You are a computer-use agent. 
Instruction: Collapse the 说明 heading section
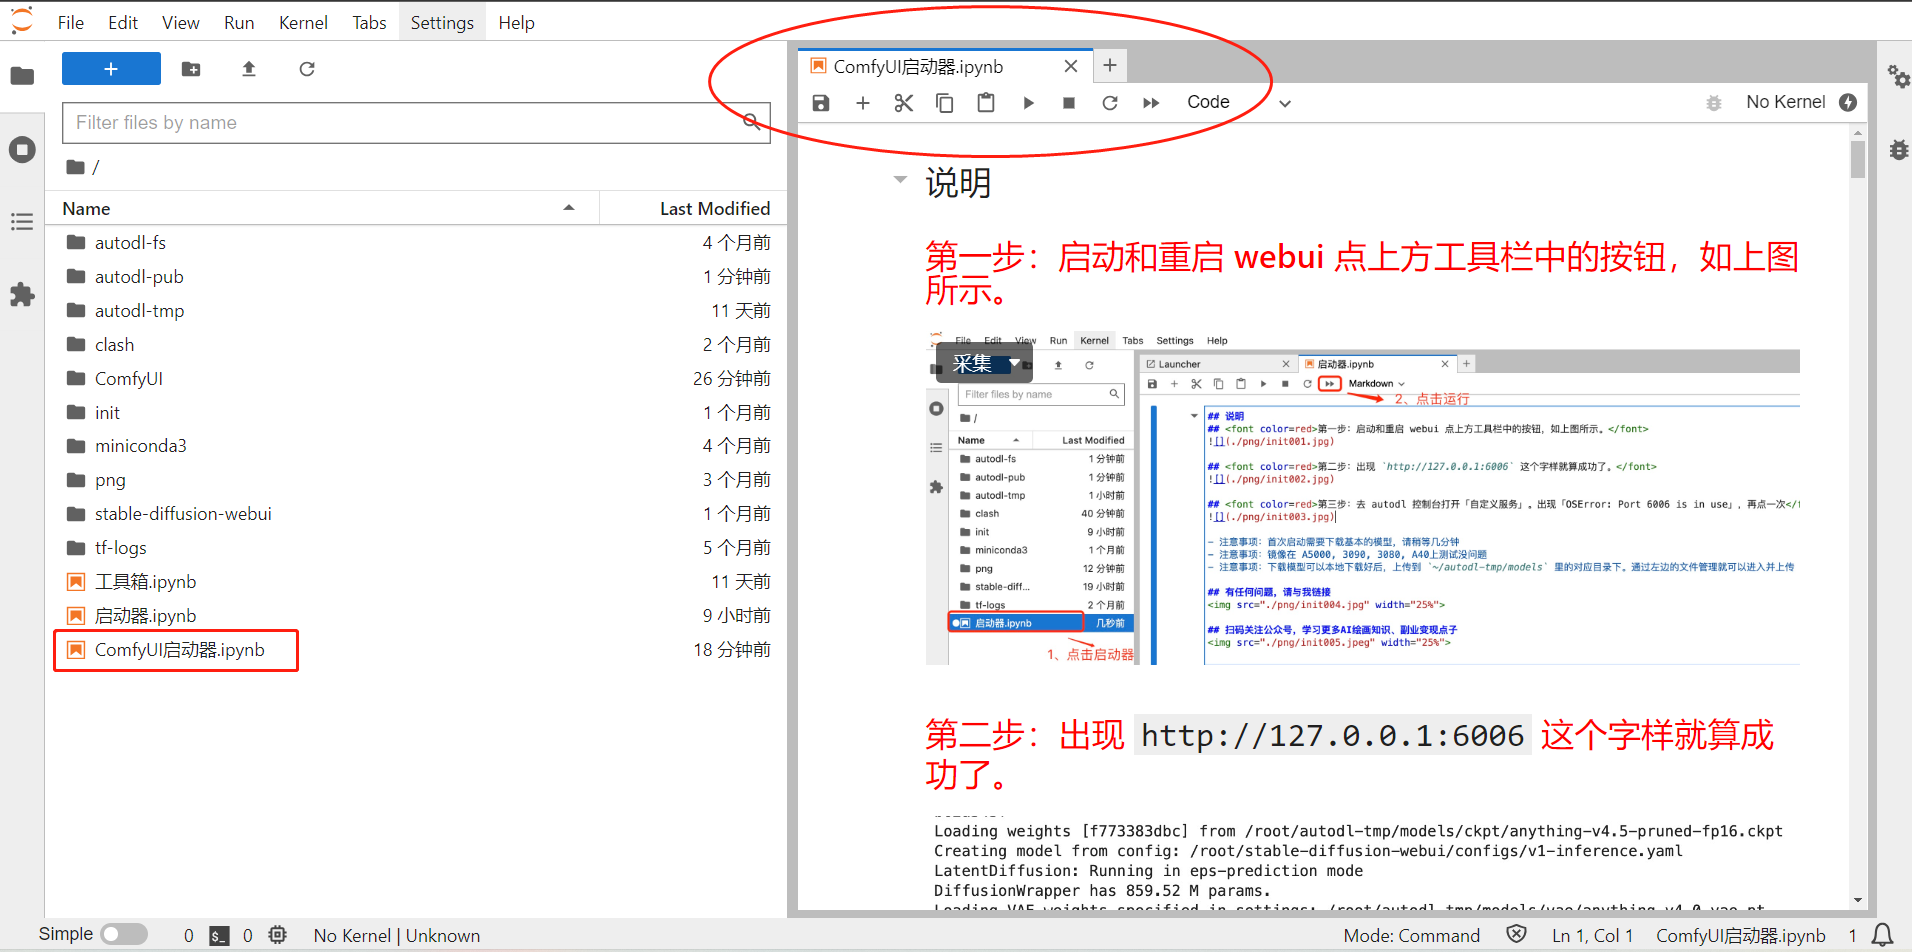click(x=900, y=180)
